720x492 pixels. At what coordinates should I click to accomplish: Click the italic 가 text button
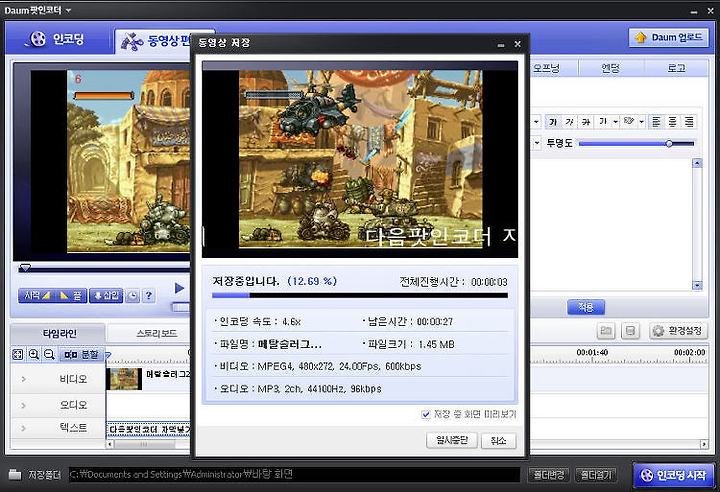(x=569, y=122)
